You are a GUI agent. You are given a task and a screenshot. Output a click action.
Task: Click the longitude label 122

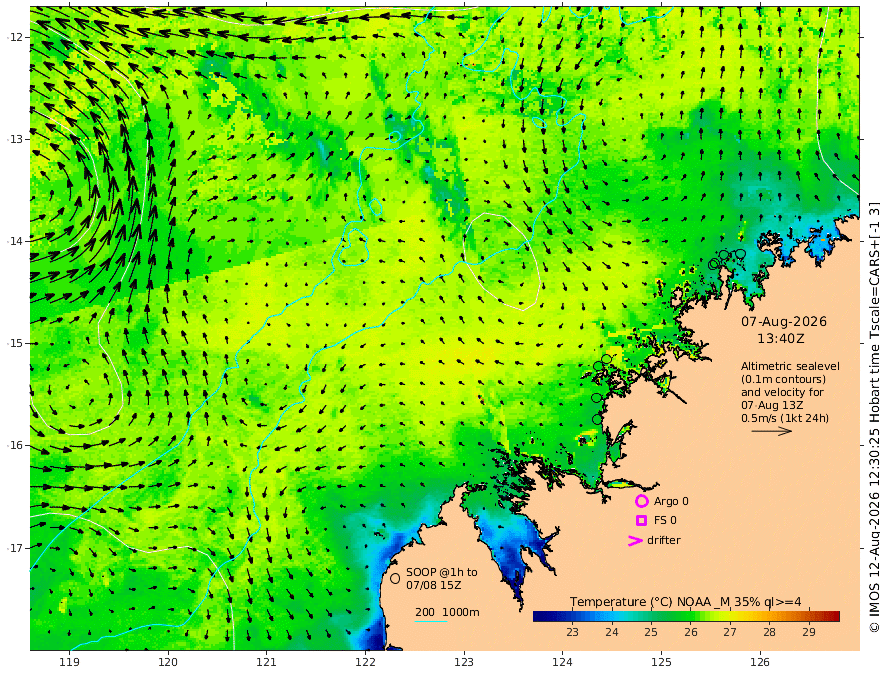pyautogui.click(x=365, y=663)
